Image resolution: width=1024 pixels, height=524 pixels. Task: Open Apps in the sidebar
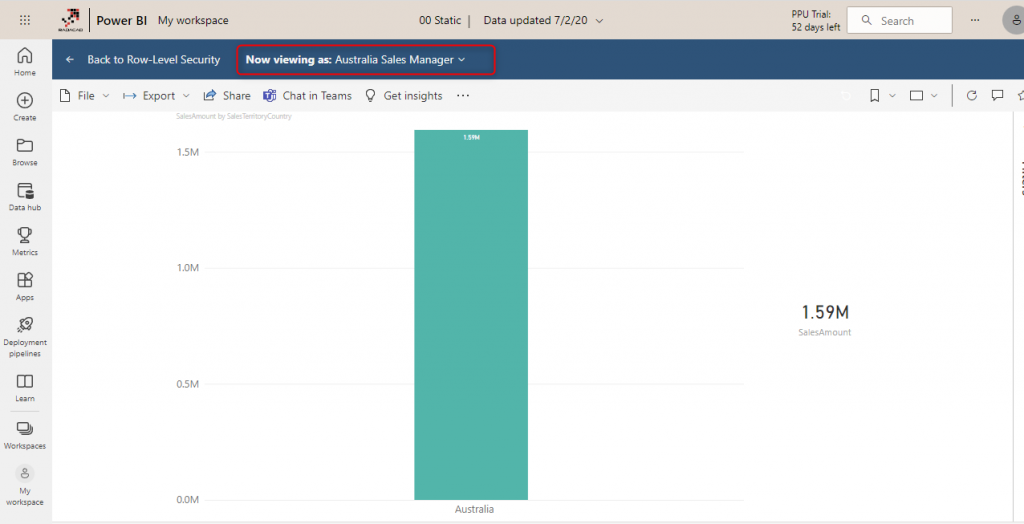25,286
